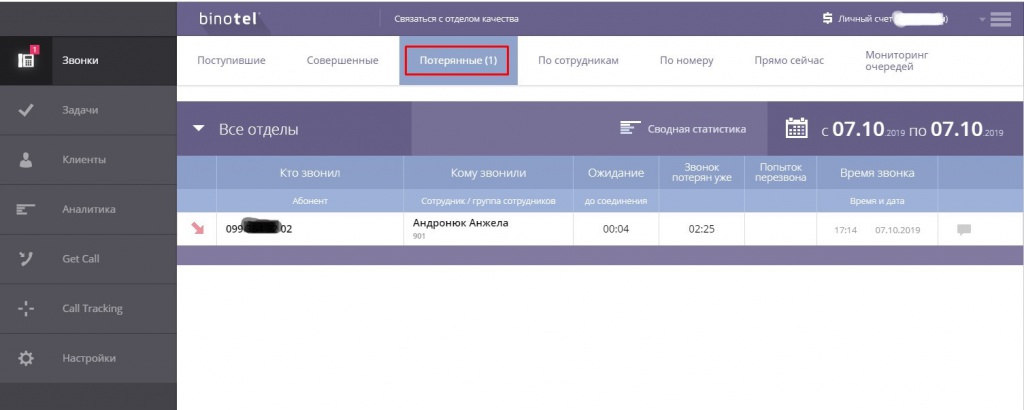Open the По номеру tab
The width and height of the screenshot is (1024, 410).
point(686,61)
